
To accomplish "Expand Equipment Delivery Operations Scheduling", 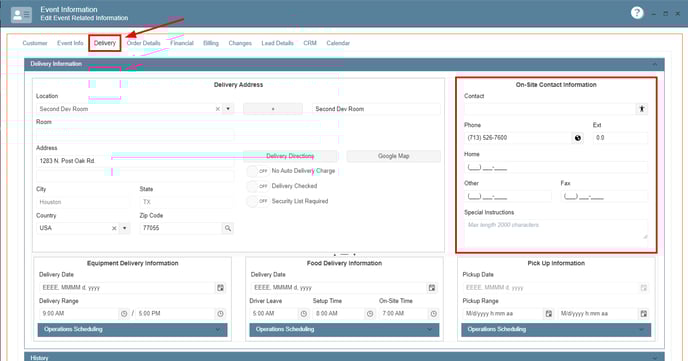I will click(133, 329).
